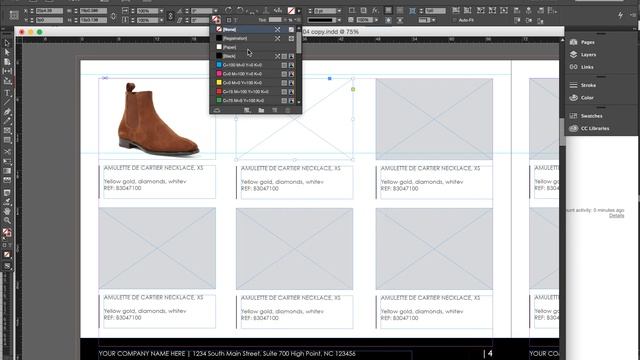Click trash icon in swatches dropdown
The height and width of the screenshot is (360, 640).
coord(288,110)
